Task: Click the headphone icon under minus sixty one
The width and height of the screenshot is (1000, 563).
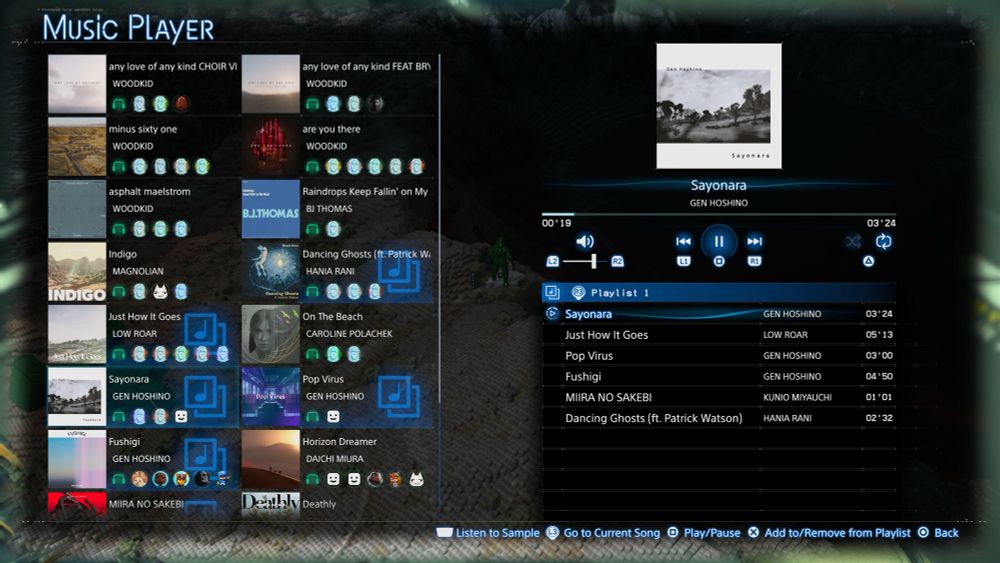Action: coord(119,166)
